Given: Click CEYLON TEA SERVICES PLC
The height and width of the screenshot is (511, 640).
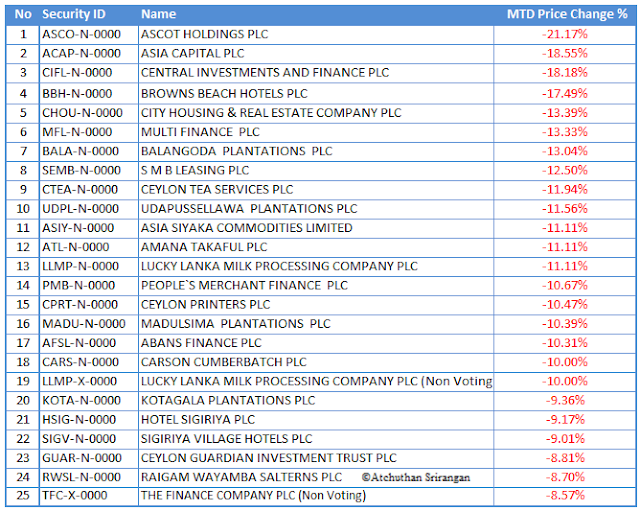Looking at the screenshot, I should 217,189.
